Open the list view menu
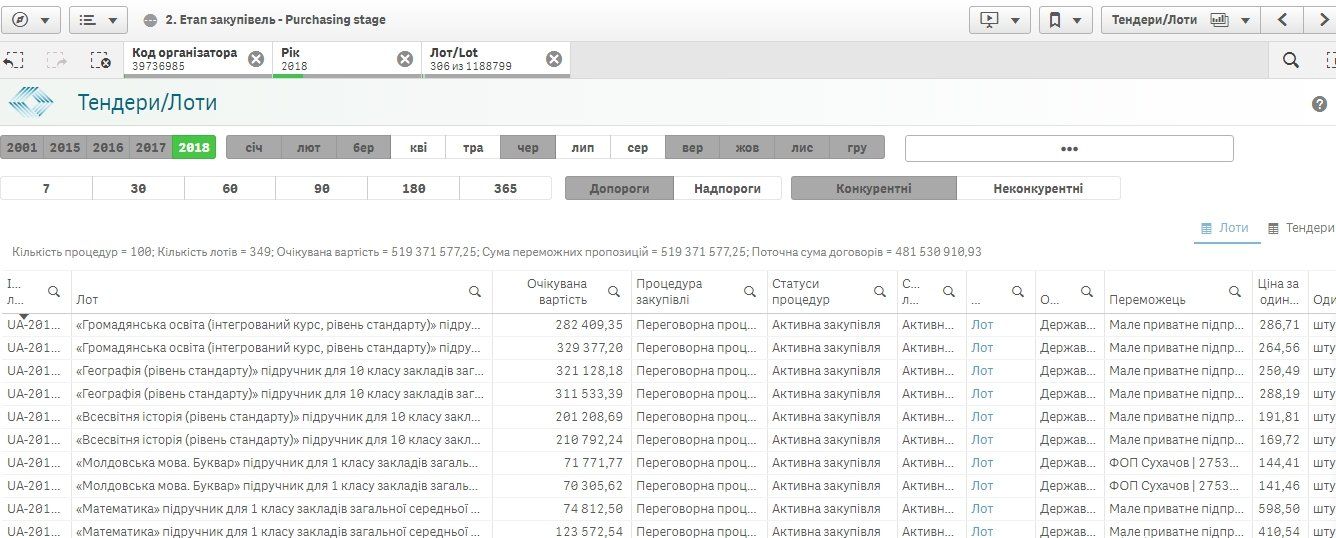The height and width of the screenshot is (538, 1336). click(x=98, y=19)
